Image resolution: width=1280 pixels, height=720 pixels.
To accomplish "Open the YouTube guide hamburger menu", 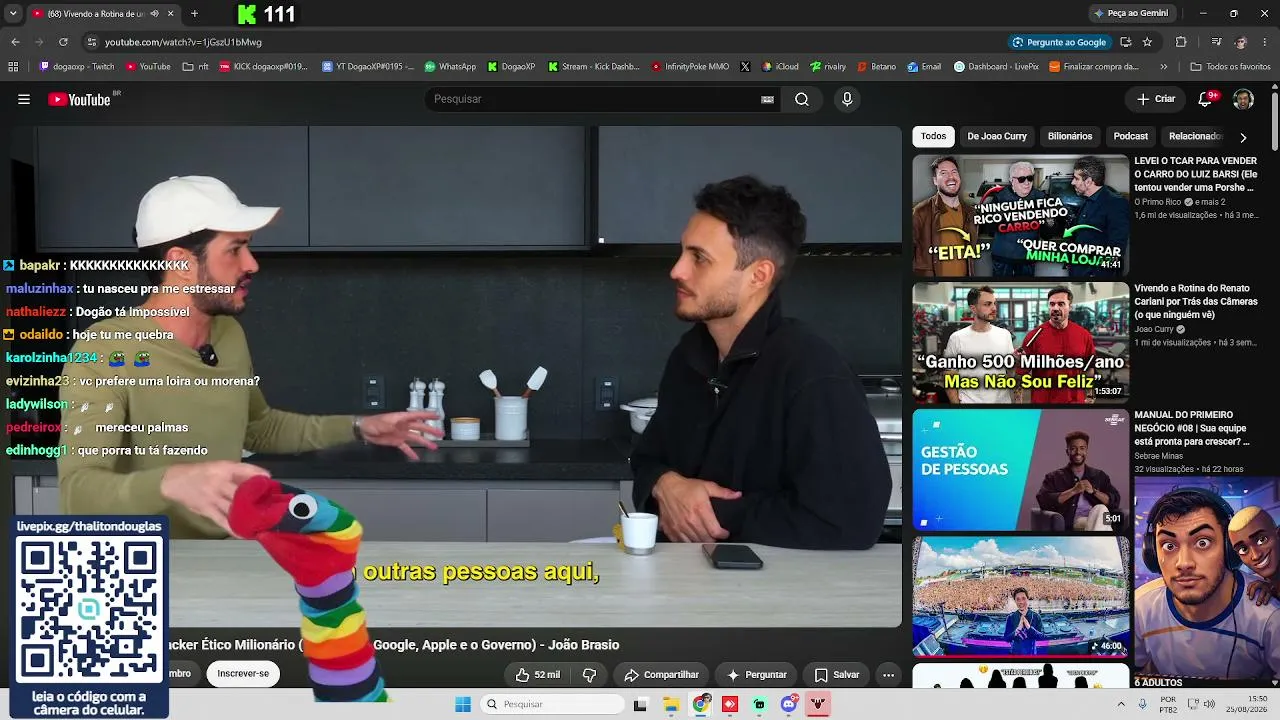I will pyautogui.click(x=24, y=99).
